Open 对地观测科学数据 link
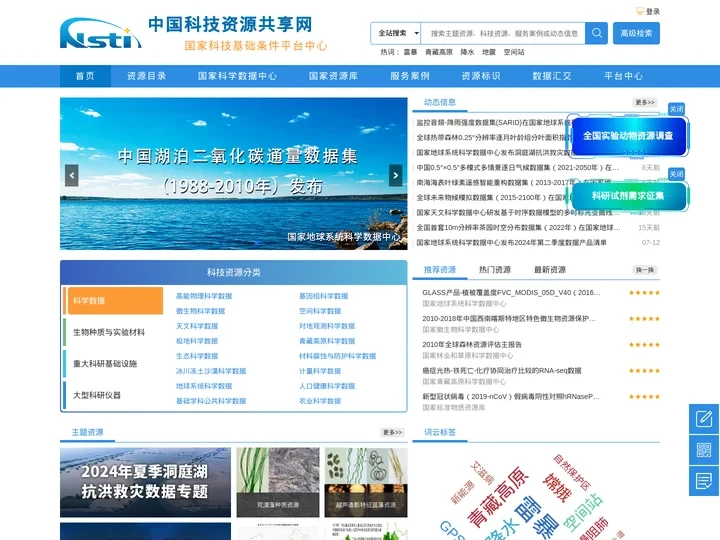Image resolution: width=720 pixels, height=540 pixels. click(327, 326)
